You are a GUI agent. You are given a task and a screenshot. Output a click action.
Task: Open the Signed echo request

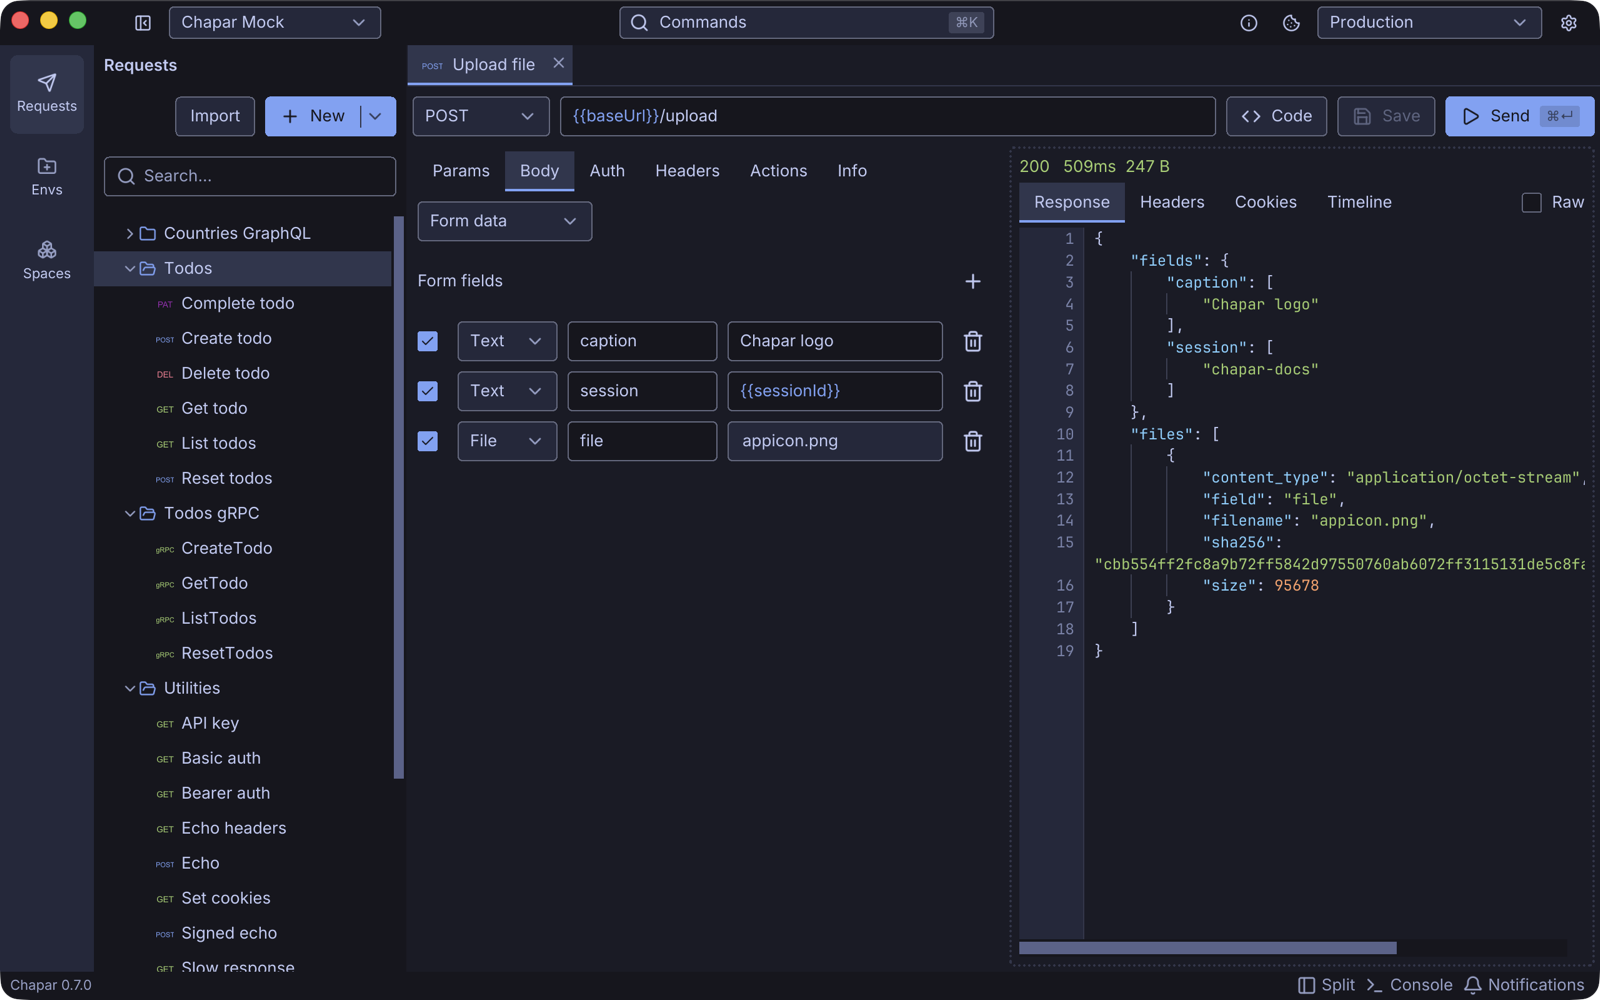pyautogui.click(x=242, y=933)
